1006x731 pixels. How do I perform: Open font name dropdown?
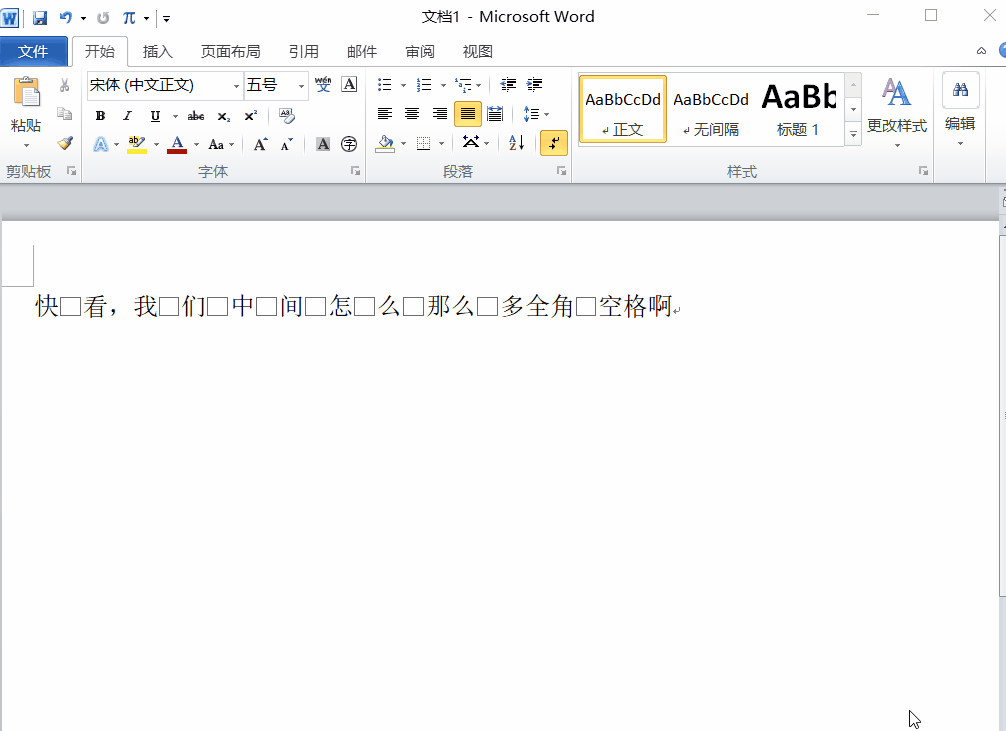click(x=236, y=85)
